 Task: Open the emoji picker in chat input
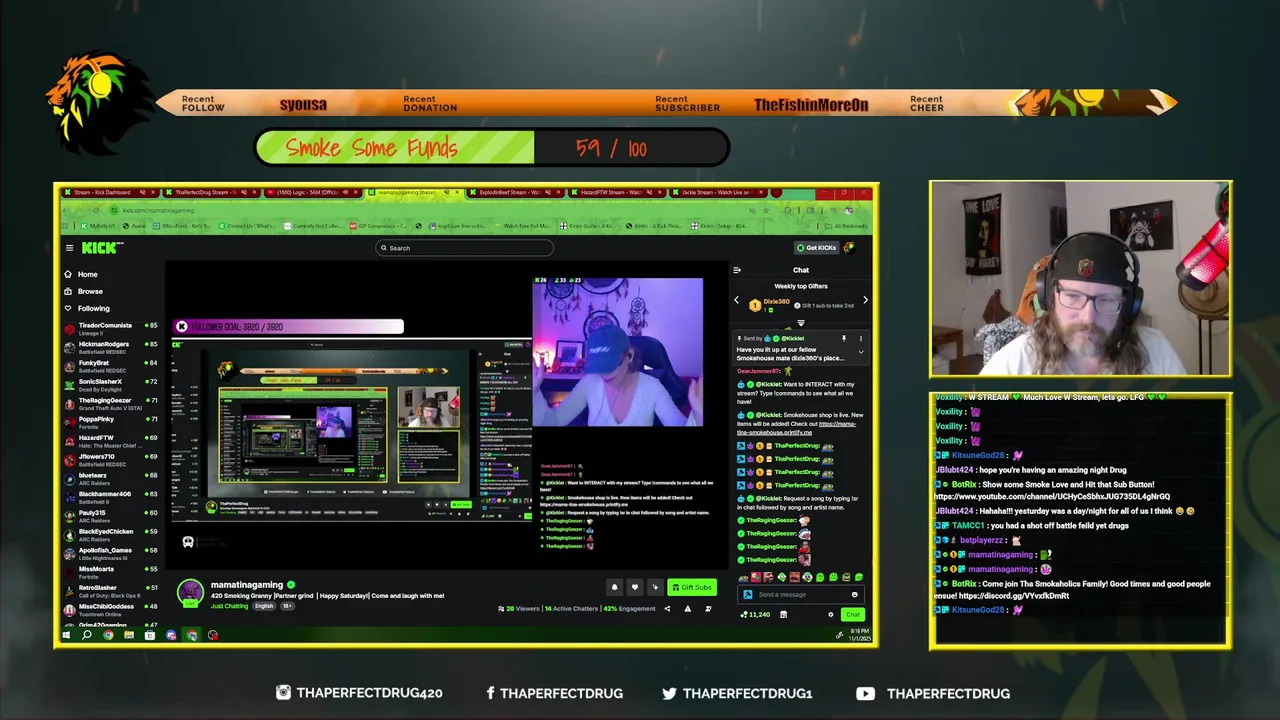pyautogui.click(x=855, y=594)
